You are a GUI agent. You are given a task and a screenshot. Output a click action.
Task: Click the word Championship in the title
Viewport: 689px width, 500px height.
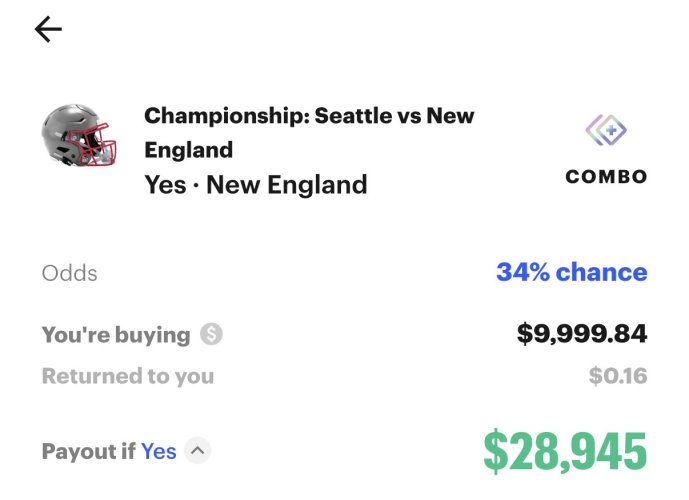tap(224, 115)
